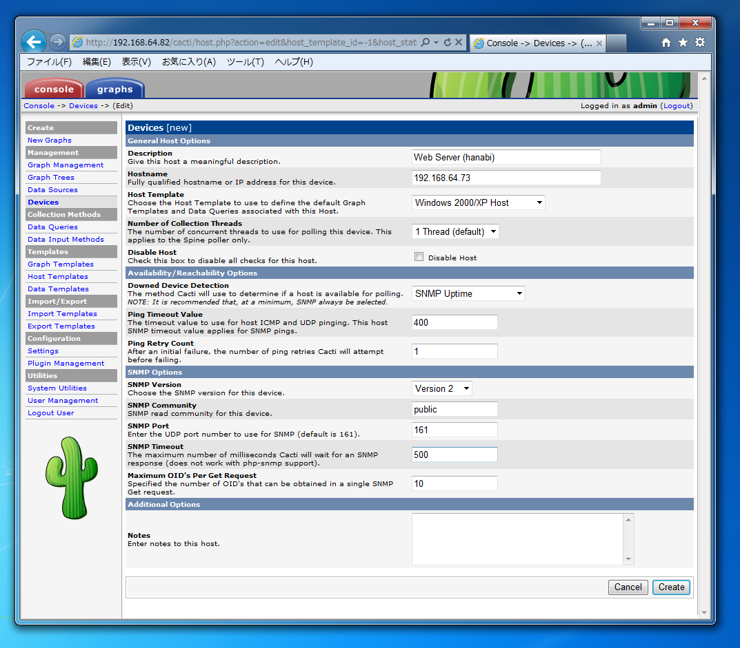The height and width of the screenshot is (648, 740).
Task: Click the browser Forward arrow button
Action: click(57, 42)
